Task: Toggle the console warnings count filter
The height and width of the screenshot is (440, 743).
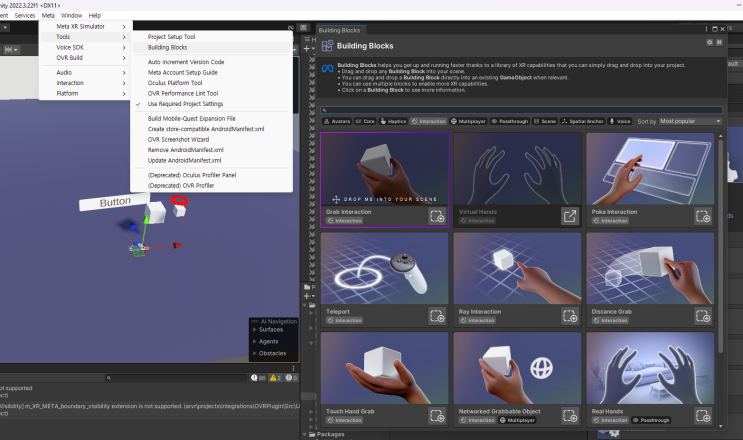Action: [275, 378]
